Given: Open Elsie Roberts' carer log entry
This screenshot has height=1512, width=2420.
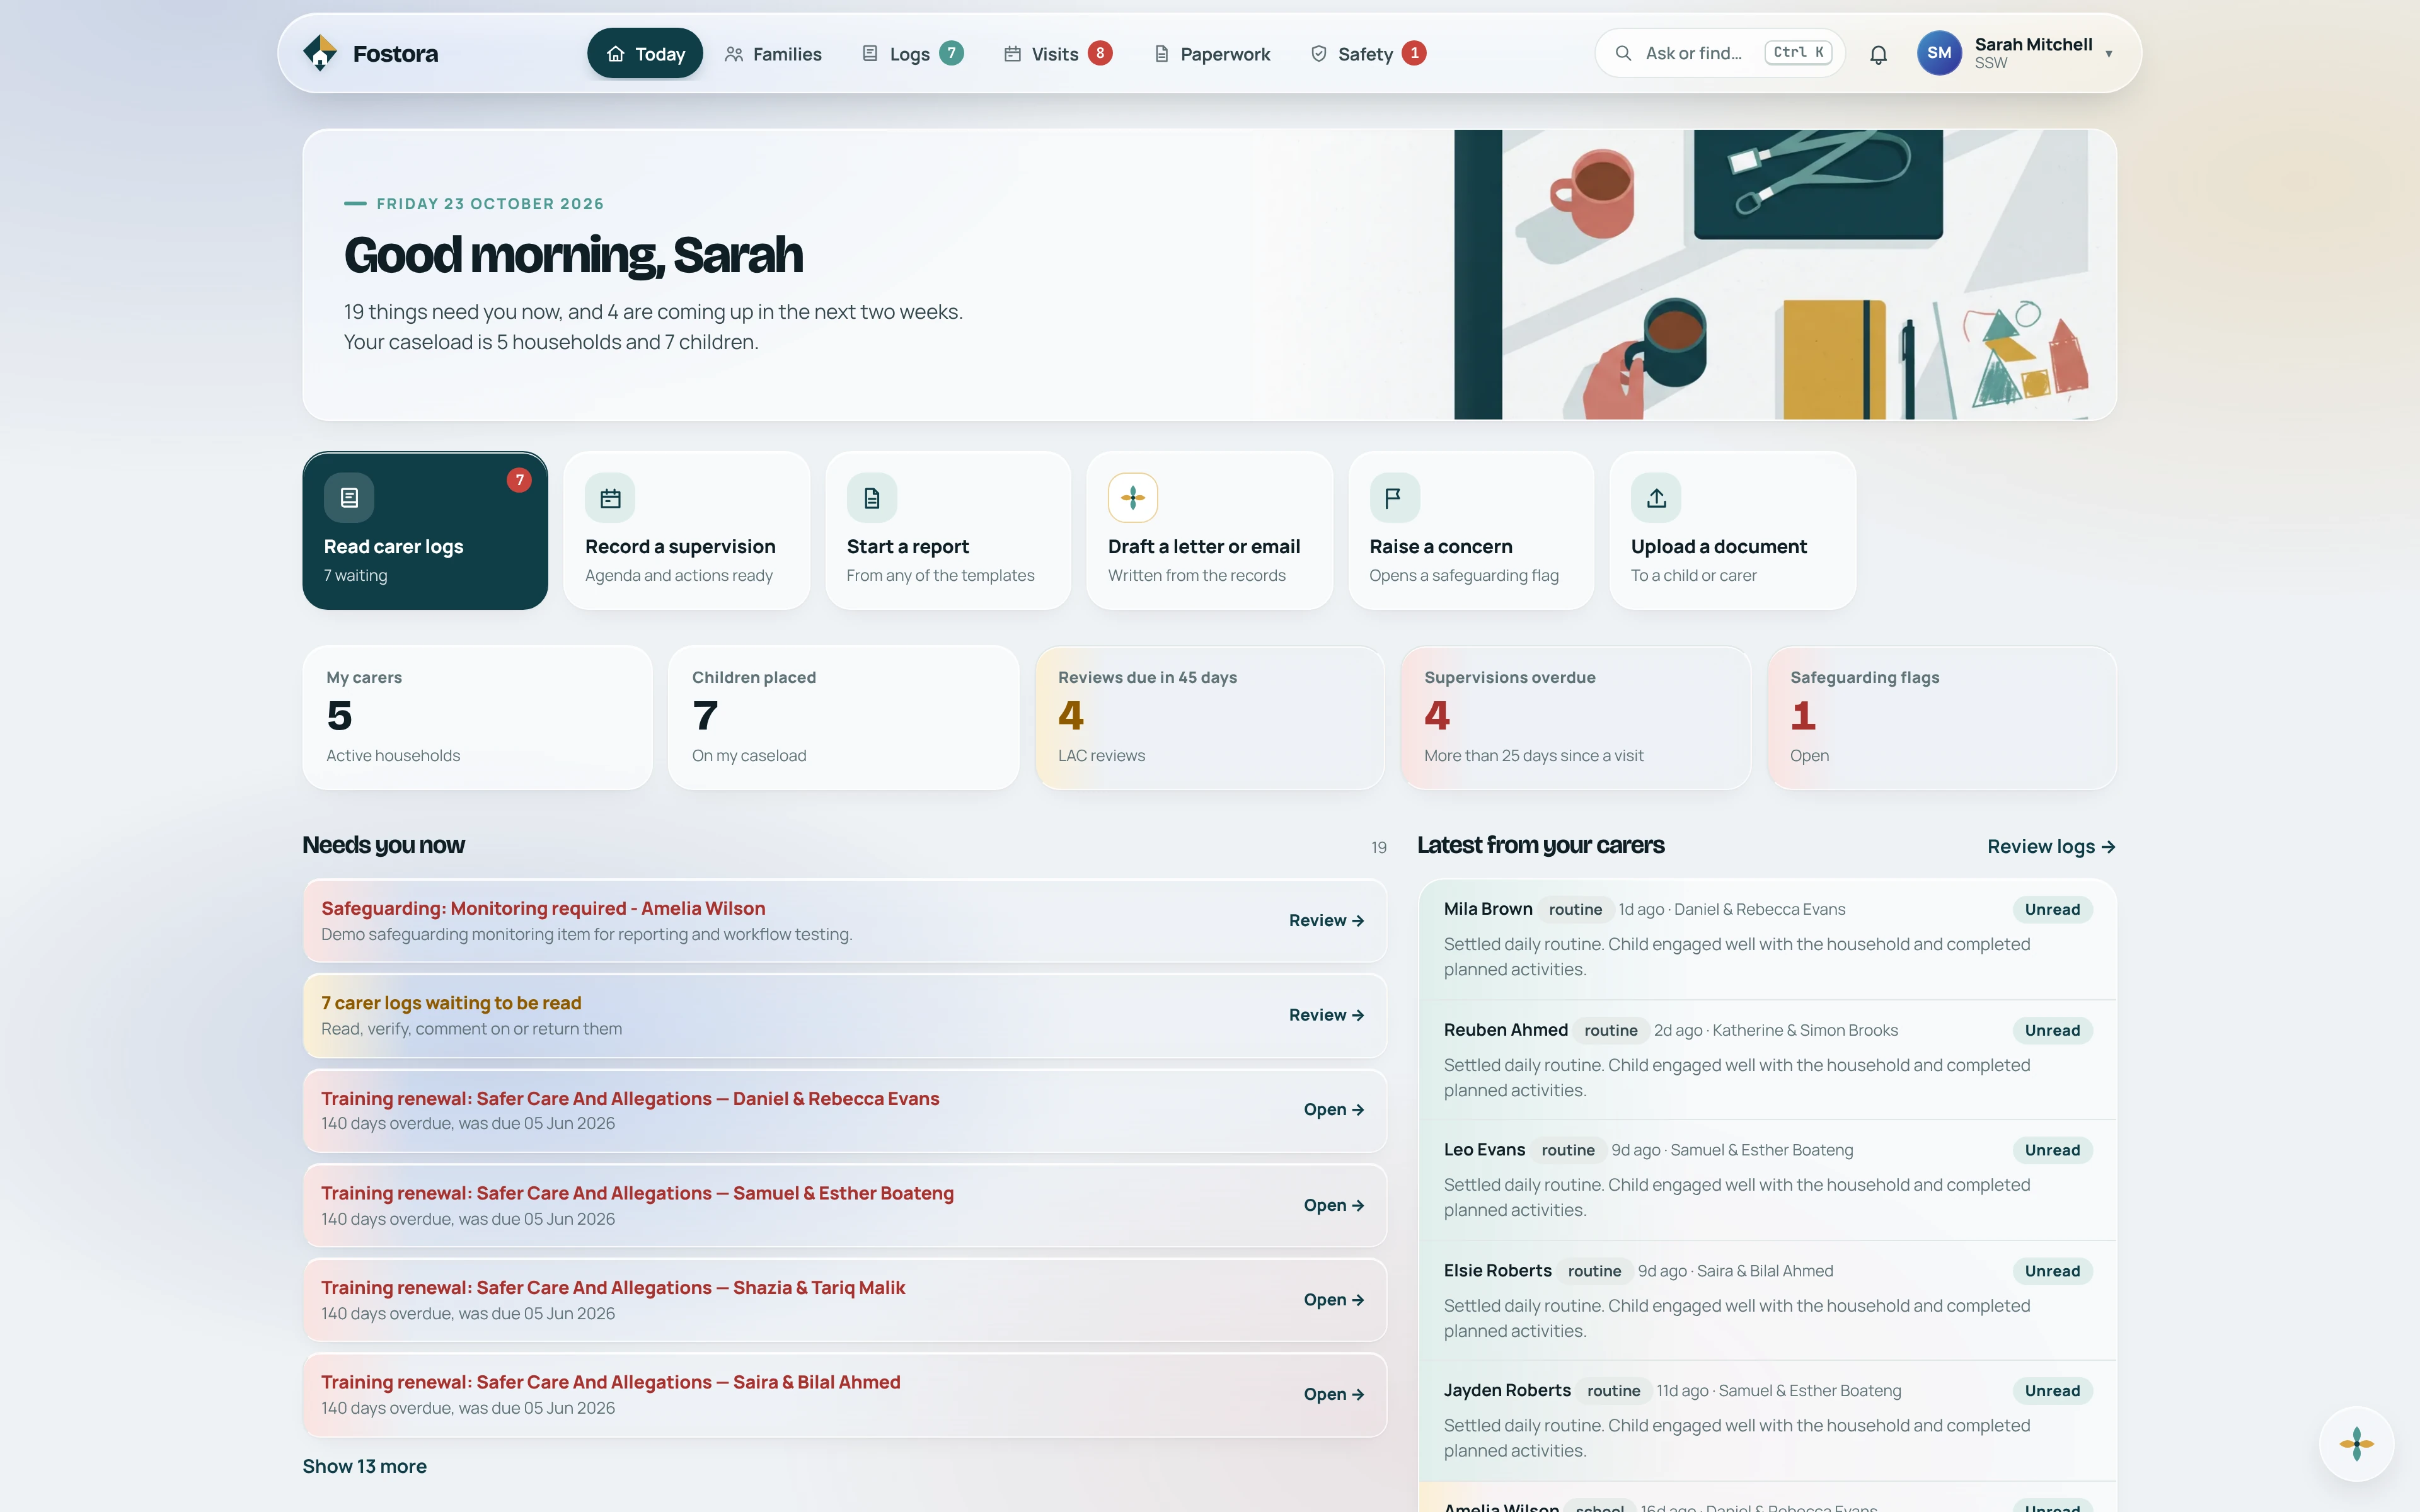Looking at the screenshot, I should pos(1767,1300).
